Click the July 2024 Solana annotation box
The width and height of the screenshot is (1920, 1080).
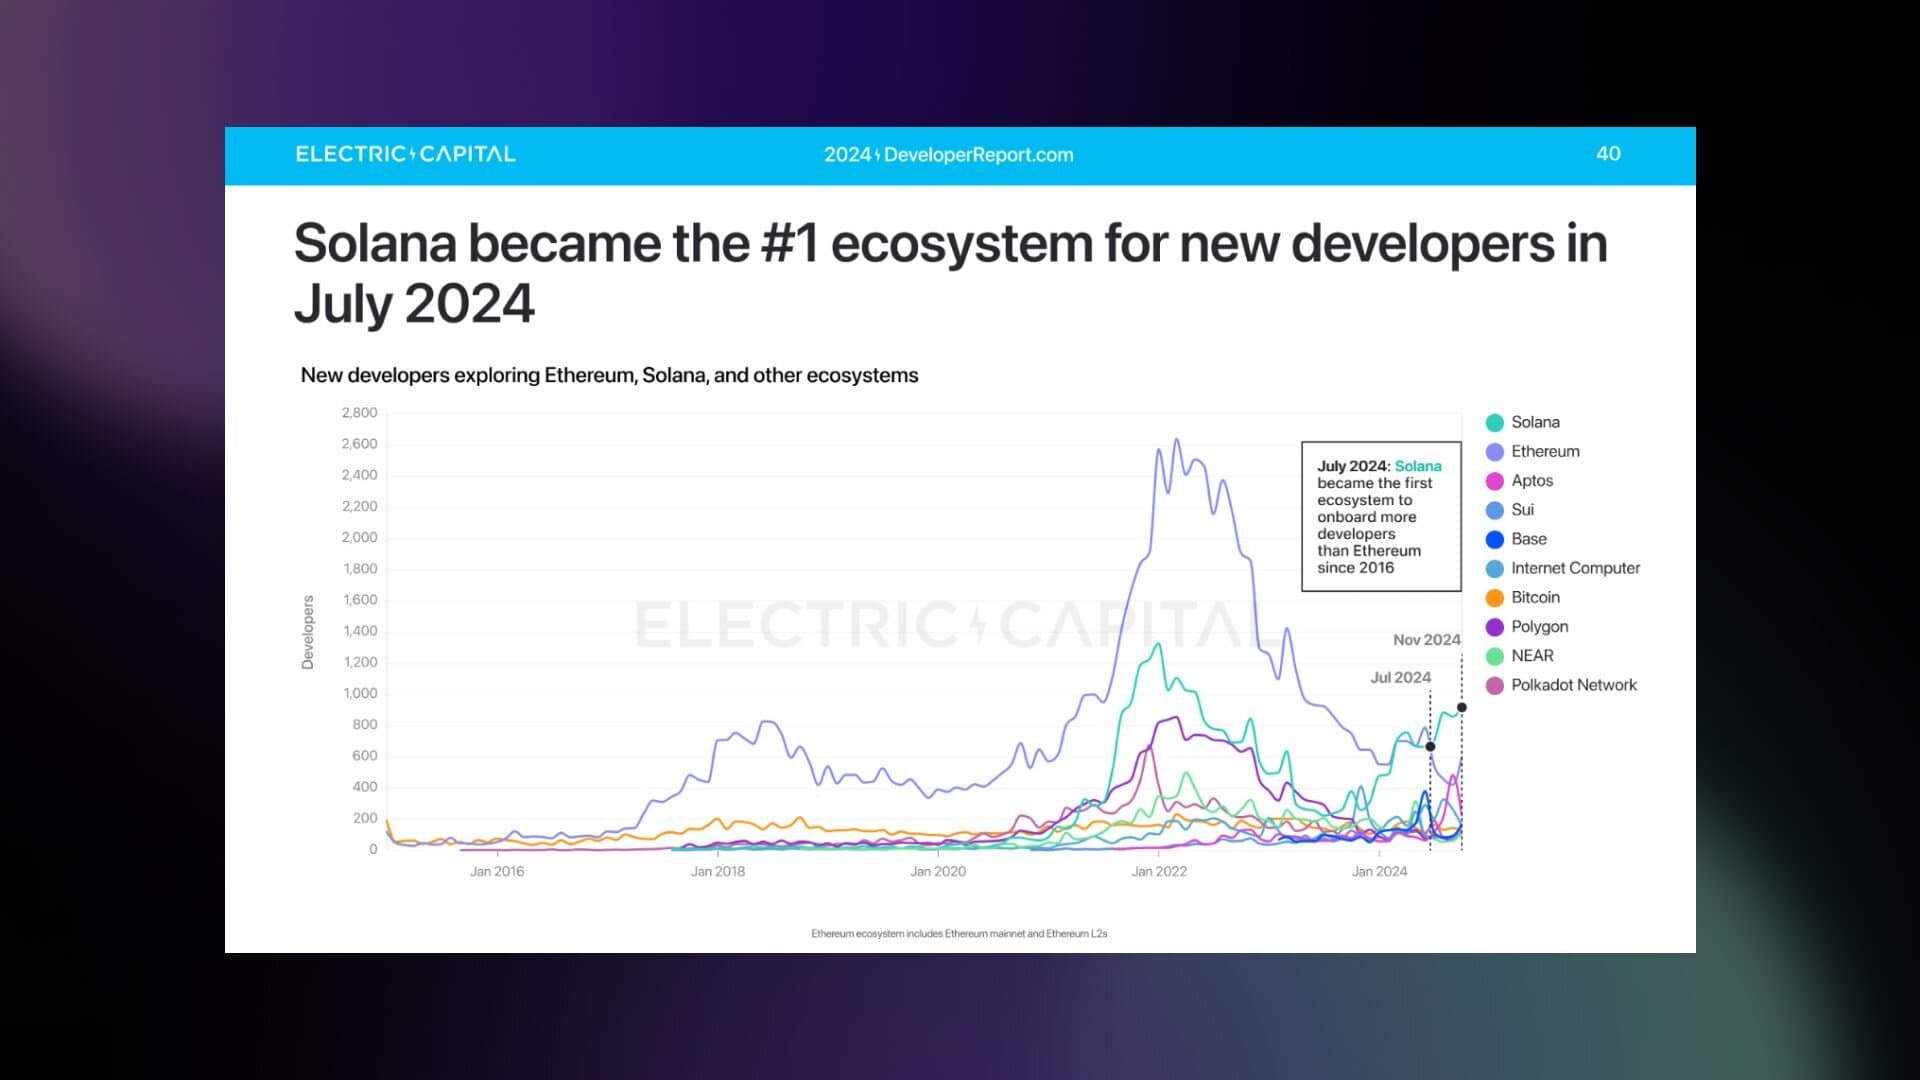click(1380, 516)
